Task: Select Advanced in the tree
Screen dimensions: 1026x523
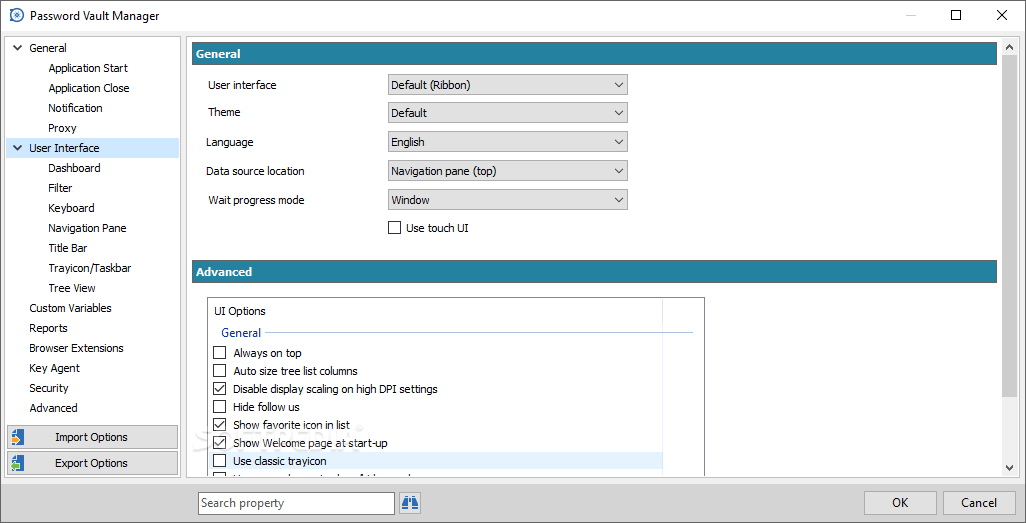Action: click(x=53, y=408)
